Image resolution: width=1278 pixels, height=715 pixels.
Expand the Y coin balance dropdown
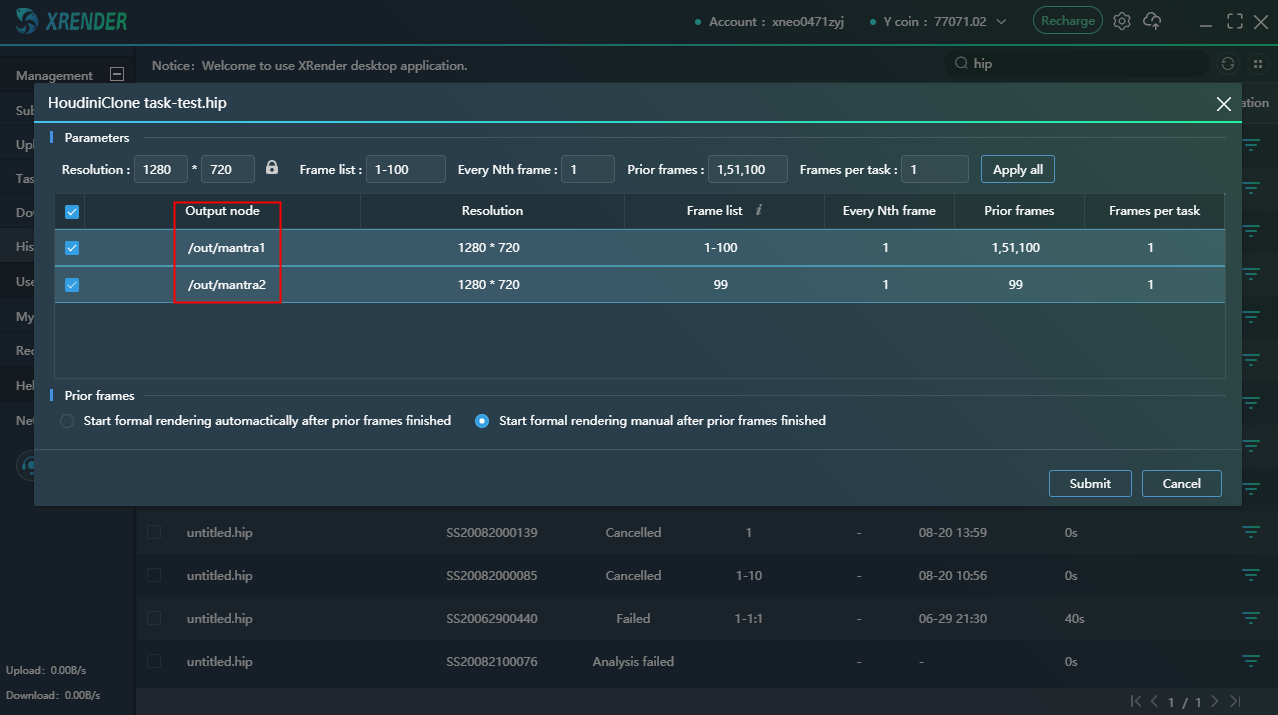point(1002,22)
